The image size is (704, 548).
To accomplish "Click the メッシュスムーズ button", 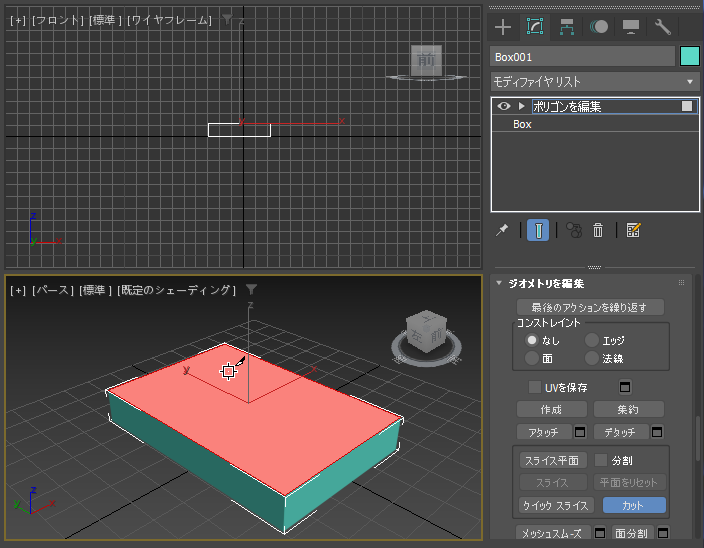I will tap(553, 533).
